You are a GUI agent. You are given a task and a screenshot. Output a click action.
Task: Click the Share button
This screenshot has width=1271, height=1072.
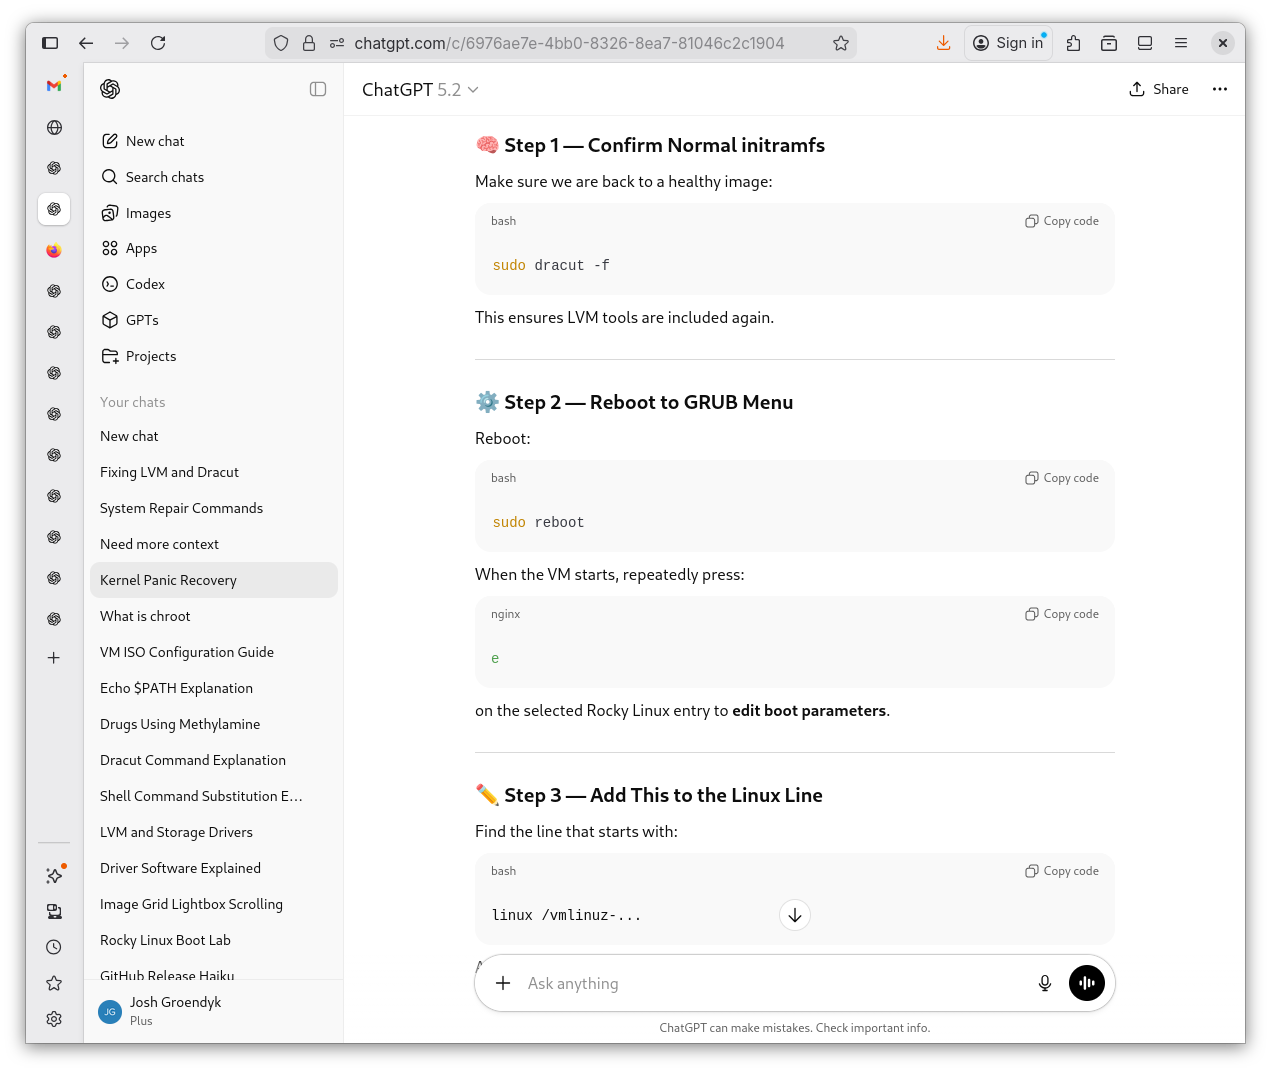pyautogui.click(x=1158, y=89)
